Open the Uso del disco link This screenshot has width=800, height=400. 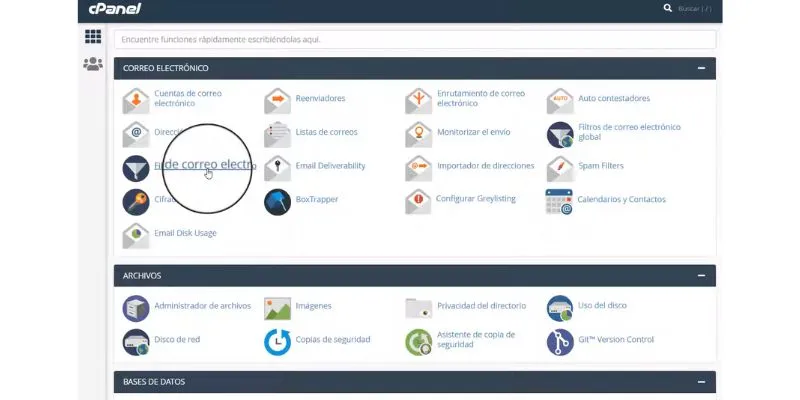(603, 305)
